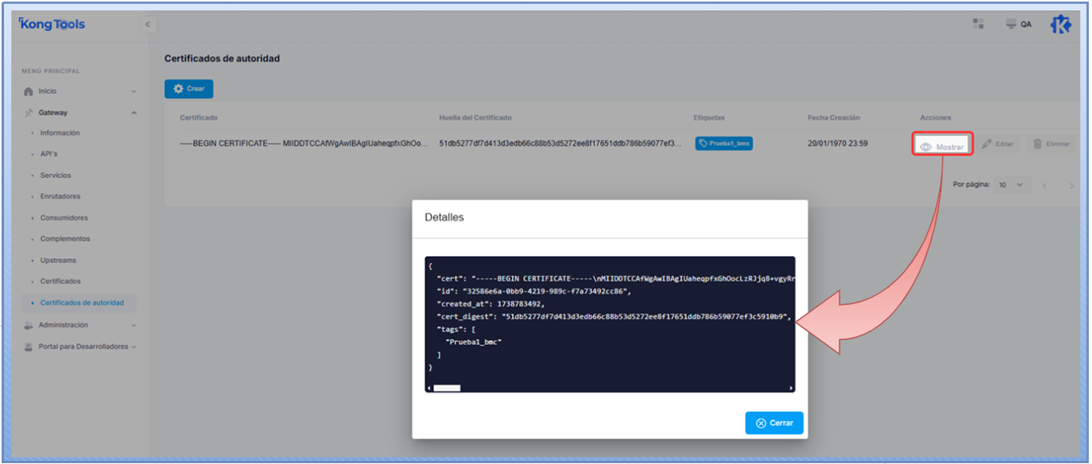Select Servicios in the sidebar

pos(55,175)
